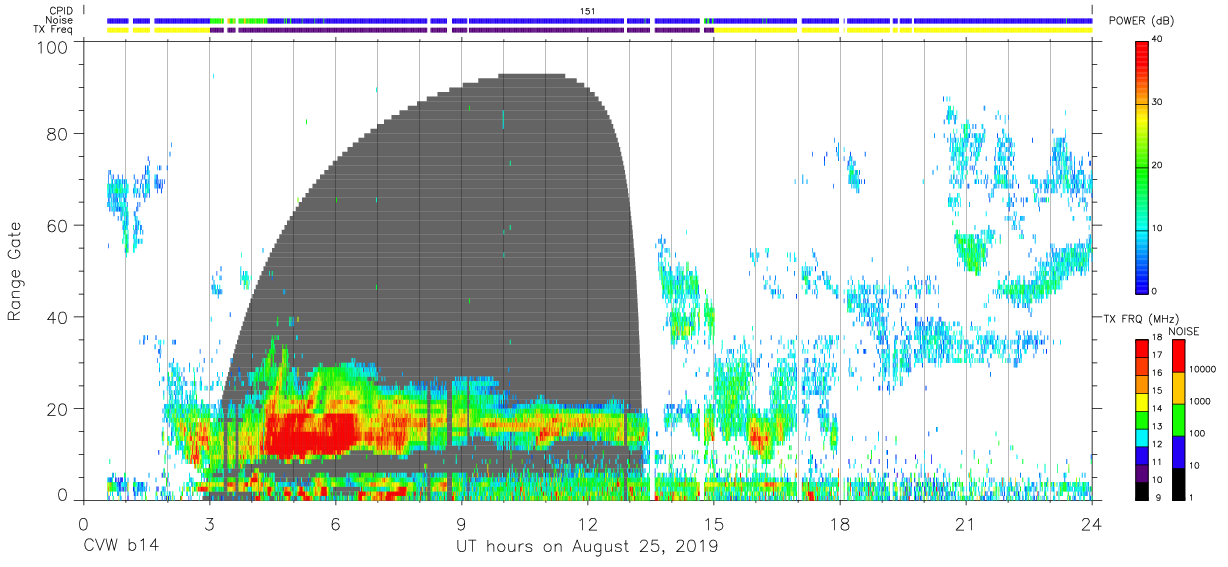Click x-axis tick label '12'

tap(588, 524)
